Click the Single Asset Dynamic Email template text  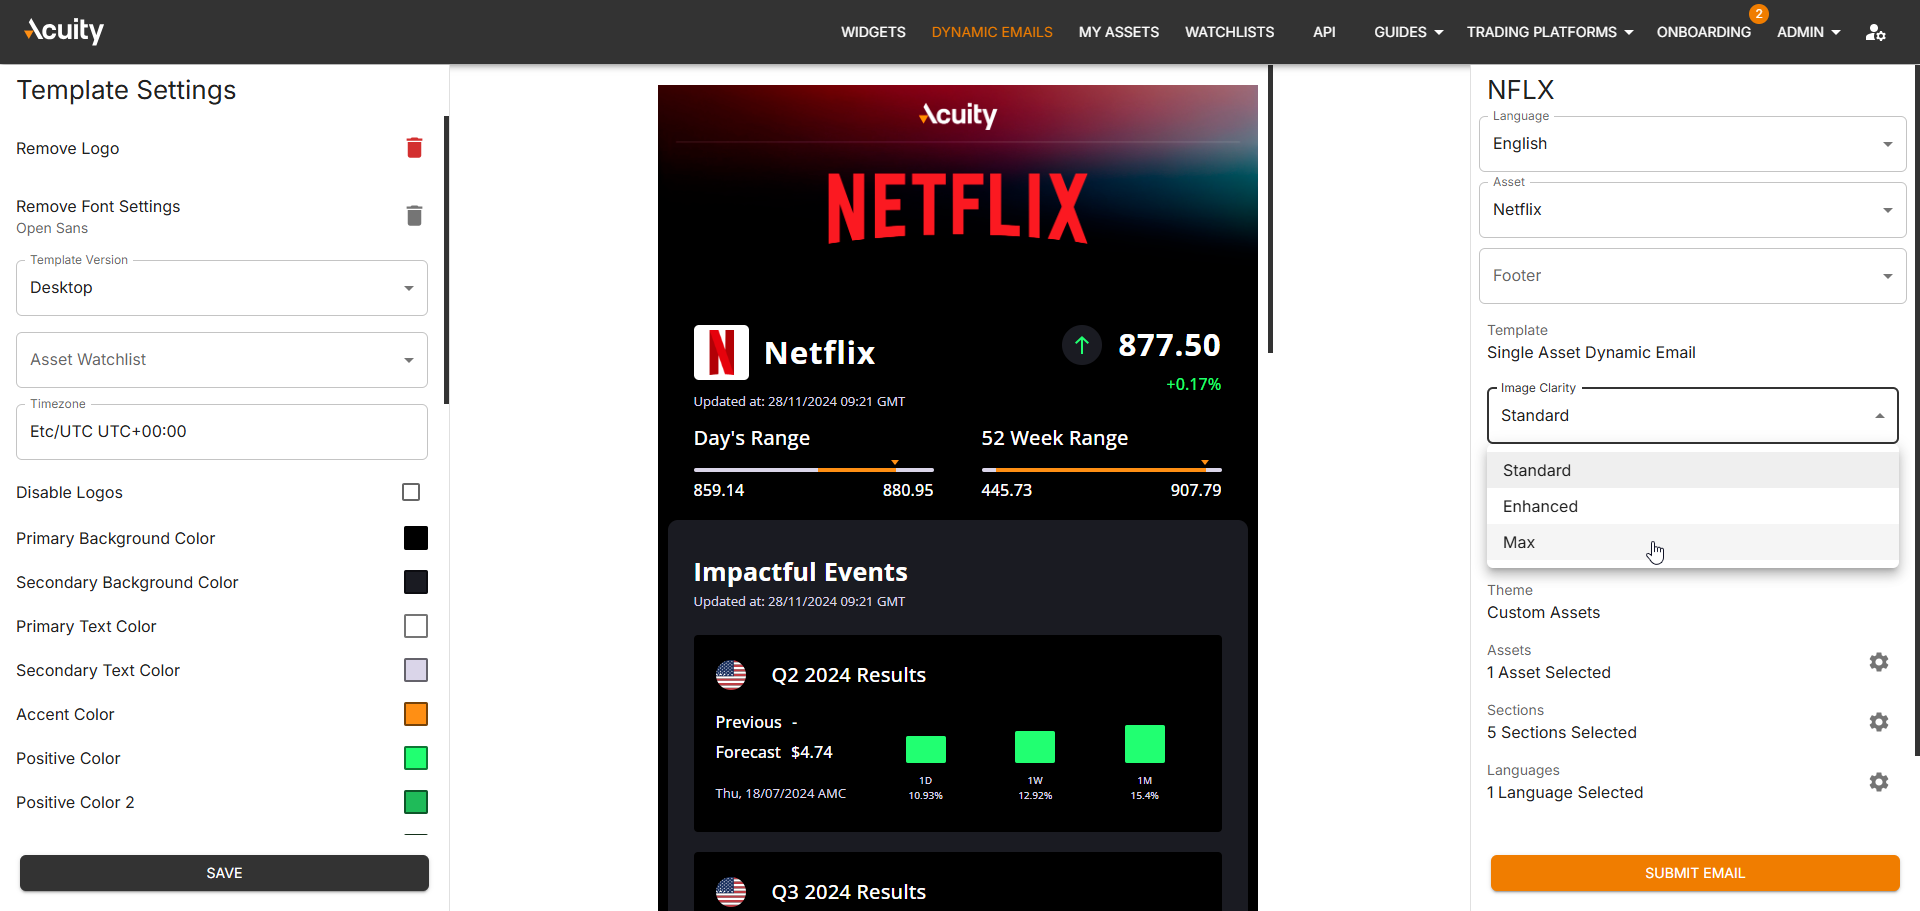pyautogui.click(x=1591, y=353)
